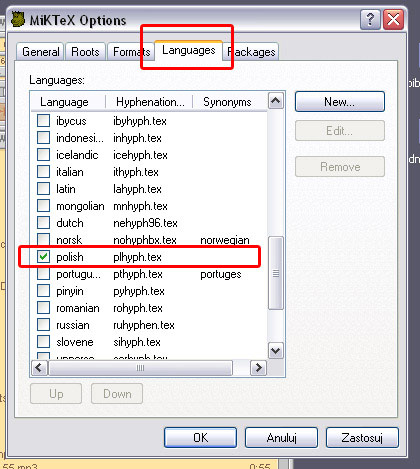Click the Remove button
The image size is (420, 469).
[340, 166]
